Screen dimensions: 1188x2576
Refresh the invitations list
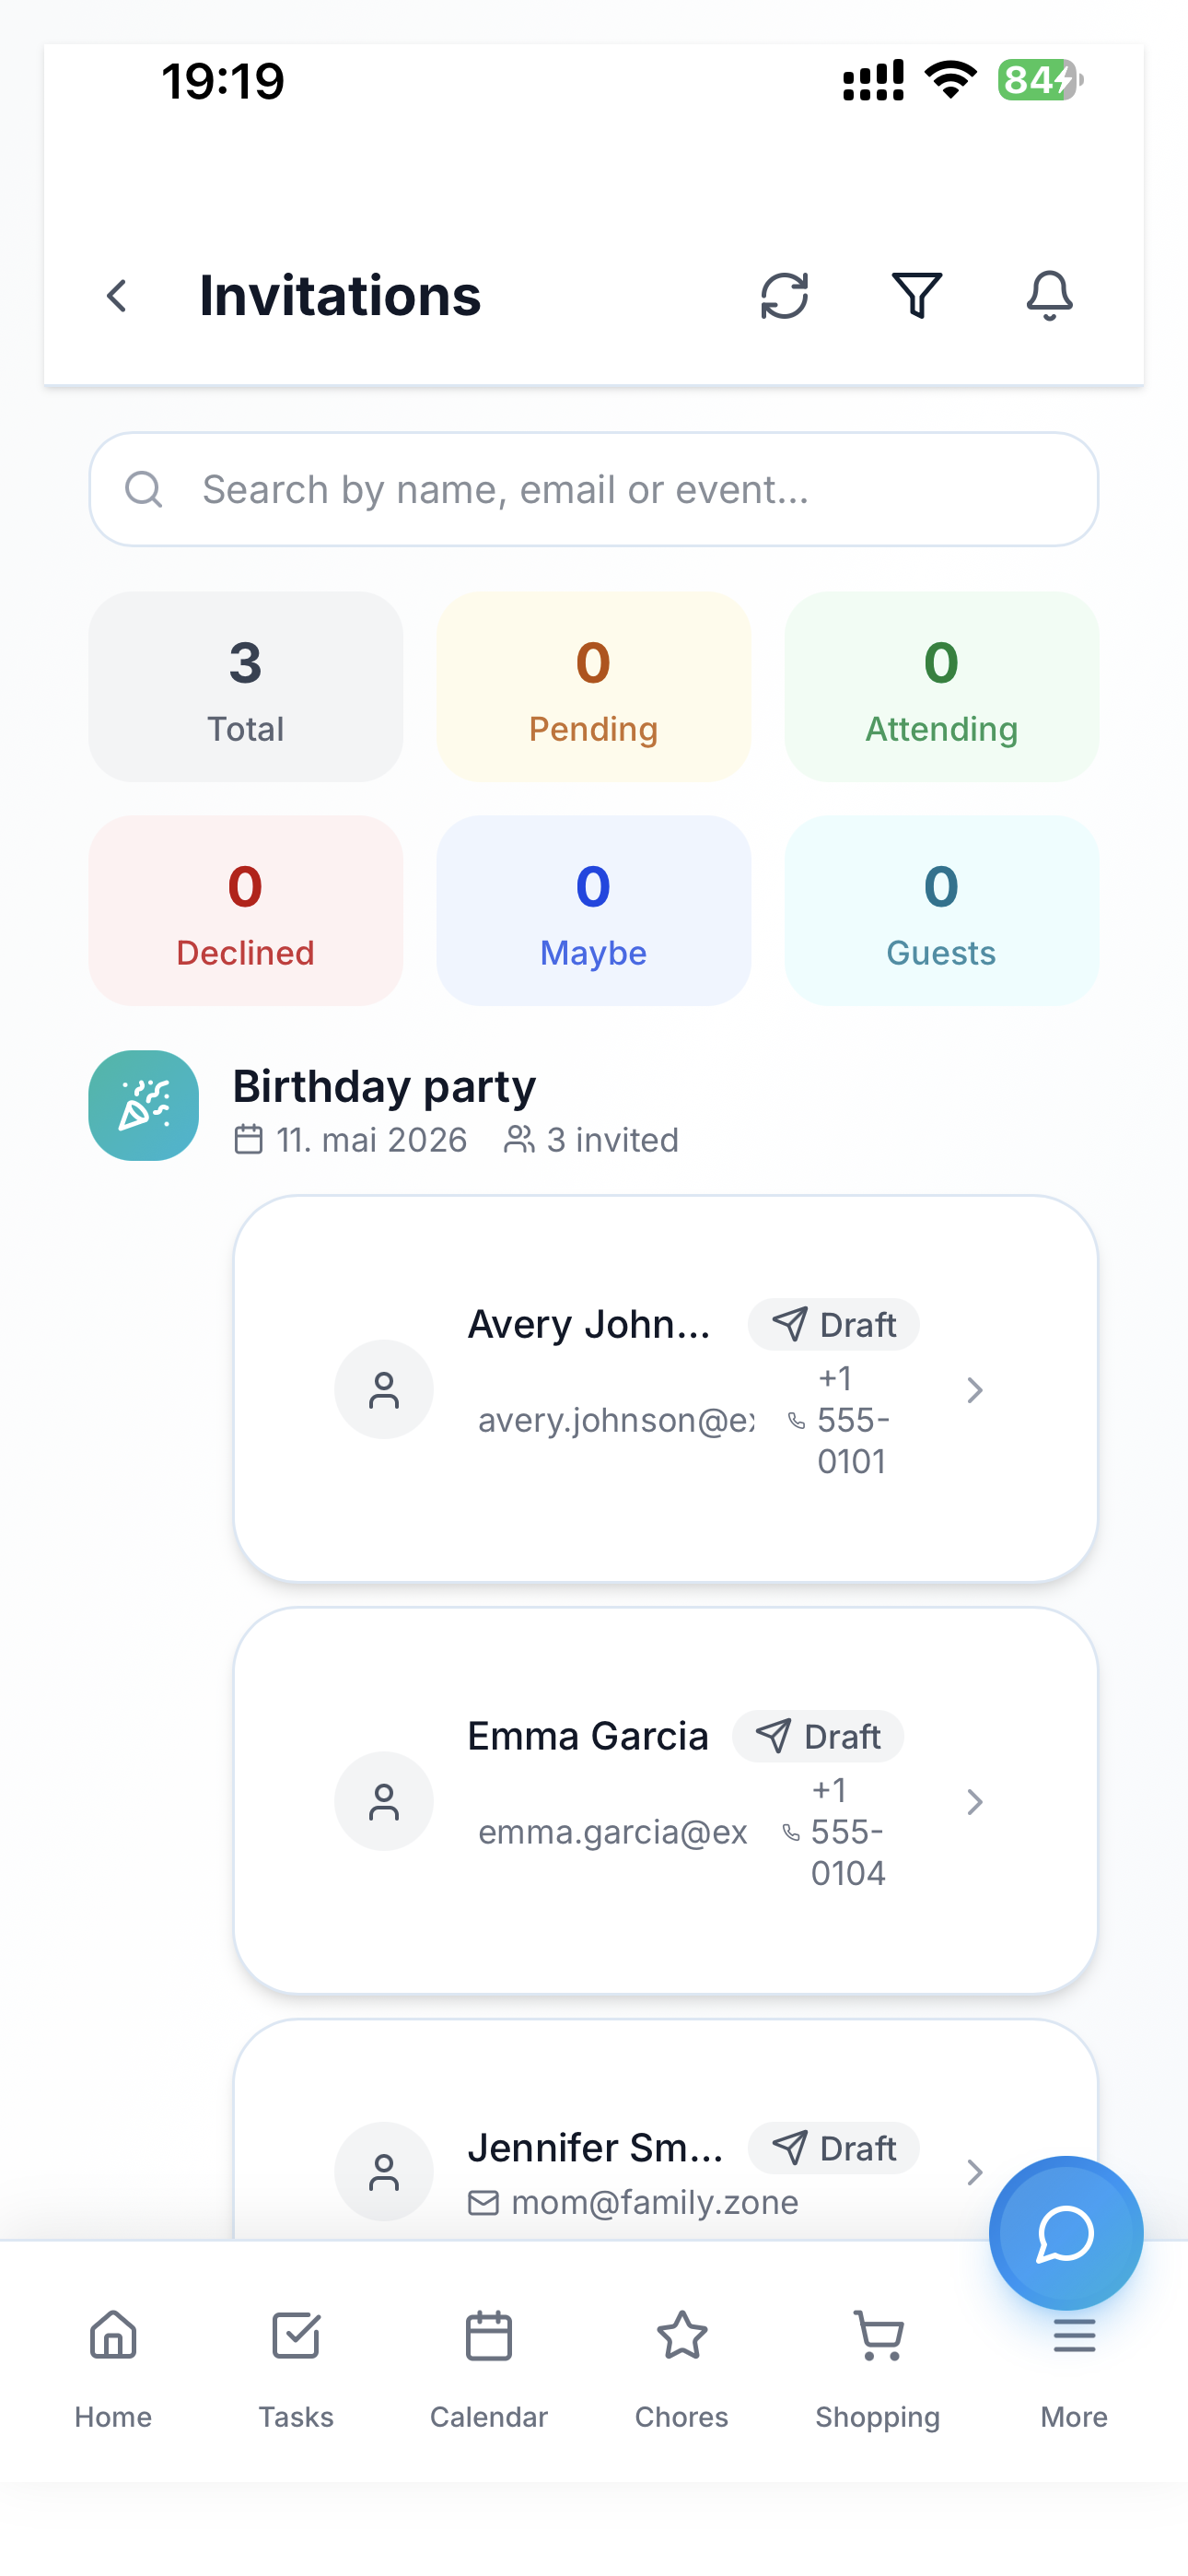[x=784, y=296]
